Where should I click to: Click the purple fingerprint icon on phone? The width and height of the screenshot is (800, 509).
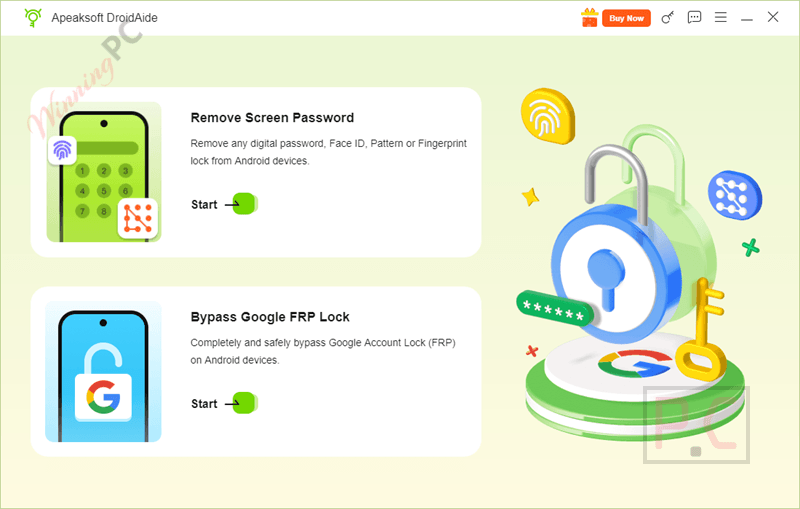click(x=62, y=150)
